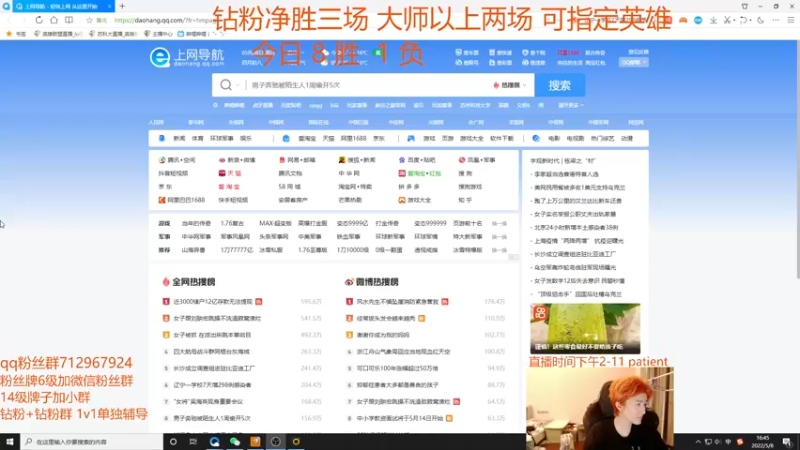This screenshot has width=800, height=450.
Task: Open 新浪·微博 site link
Action: pyautogui.click(x=237, y=160)
